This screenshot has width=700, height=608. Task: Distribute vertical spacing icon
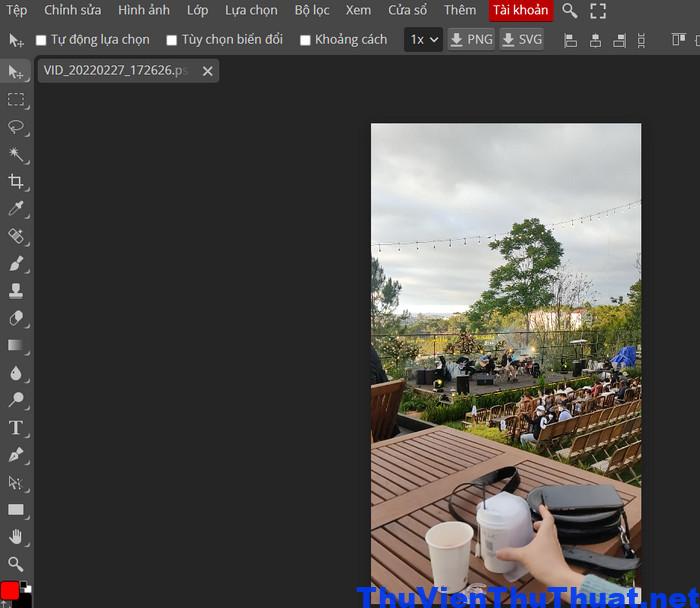(x=641, y=41)
